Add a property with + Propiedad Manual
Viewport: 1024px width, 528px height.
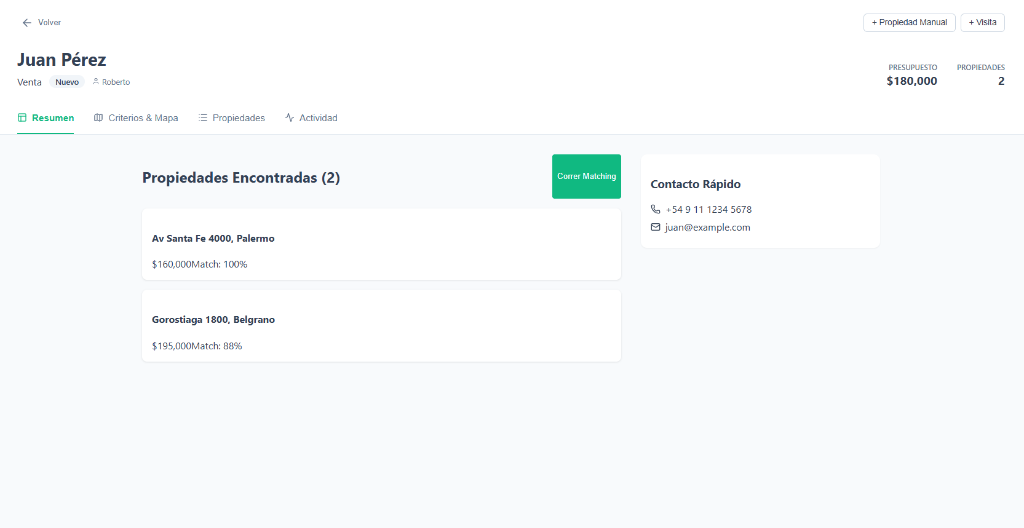click(909, 22)
